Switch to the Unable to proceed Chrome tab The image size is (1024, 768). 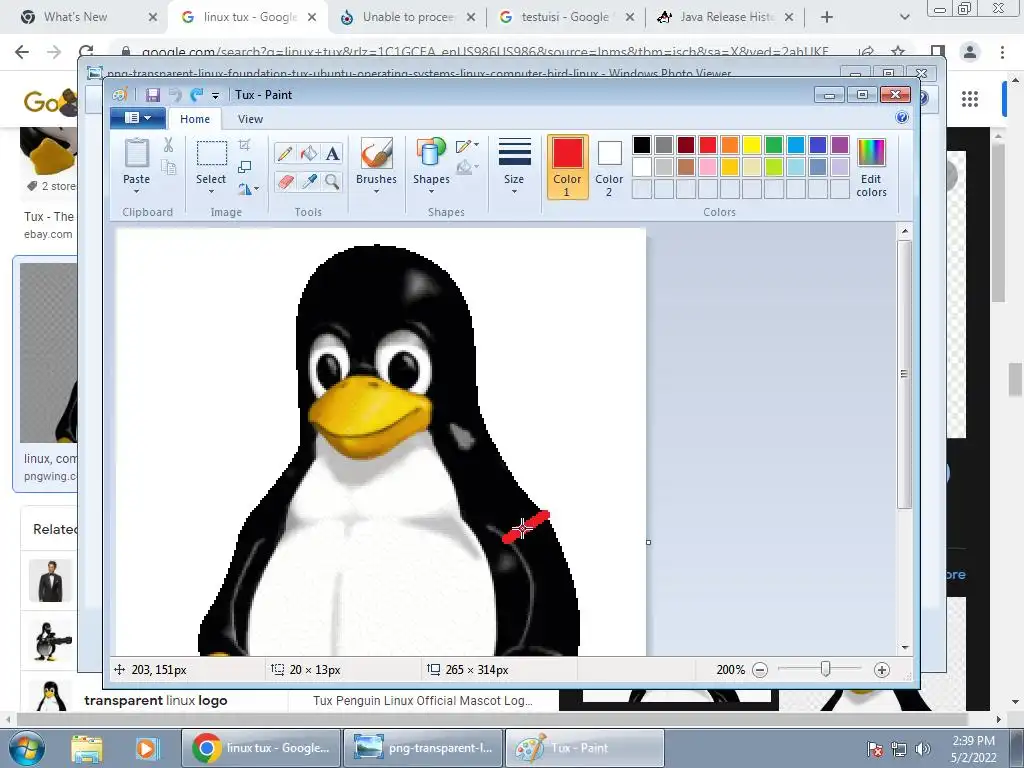408,17
